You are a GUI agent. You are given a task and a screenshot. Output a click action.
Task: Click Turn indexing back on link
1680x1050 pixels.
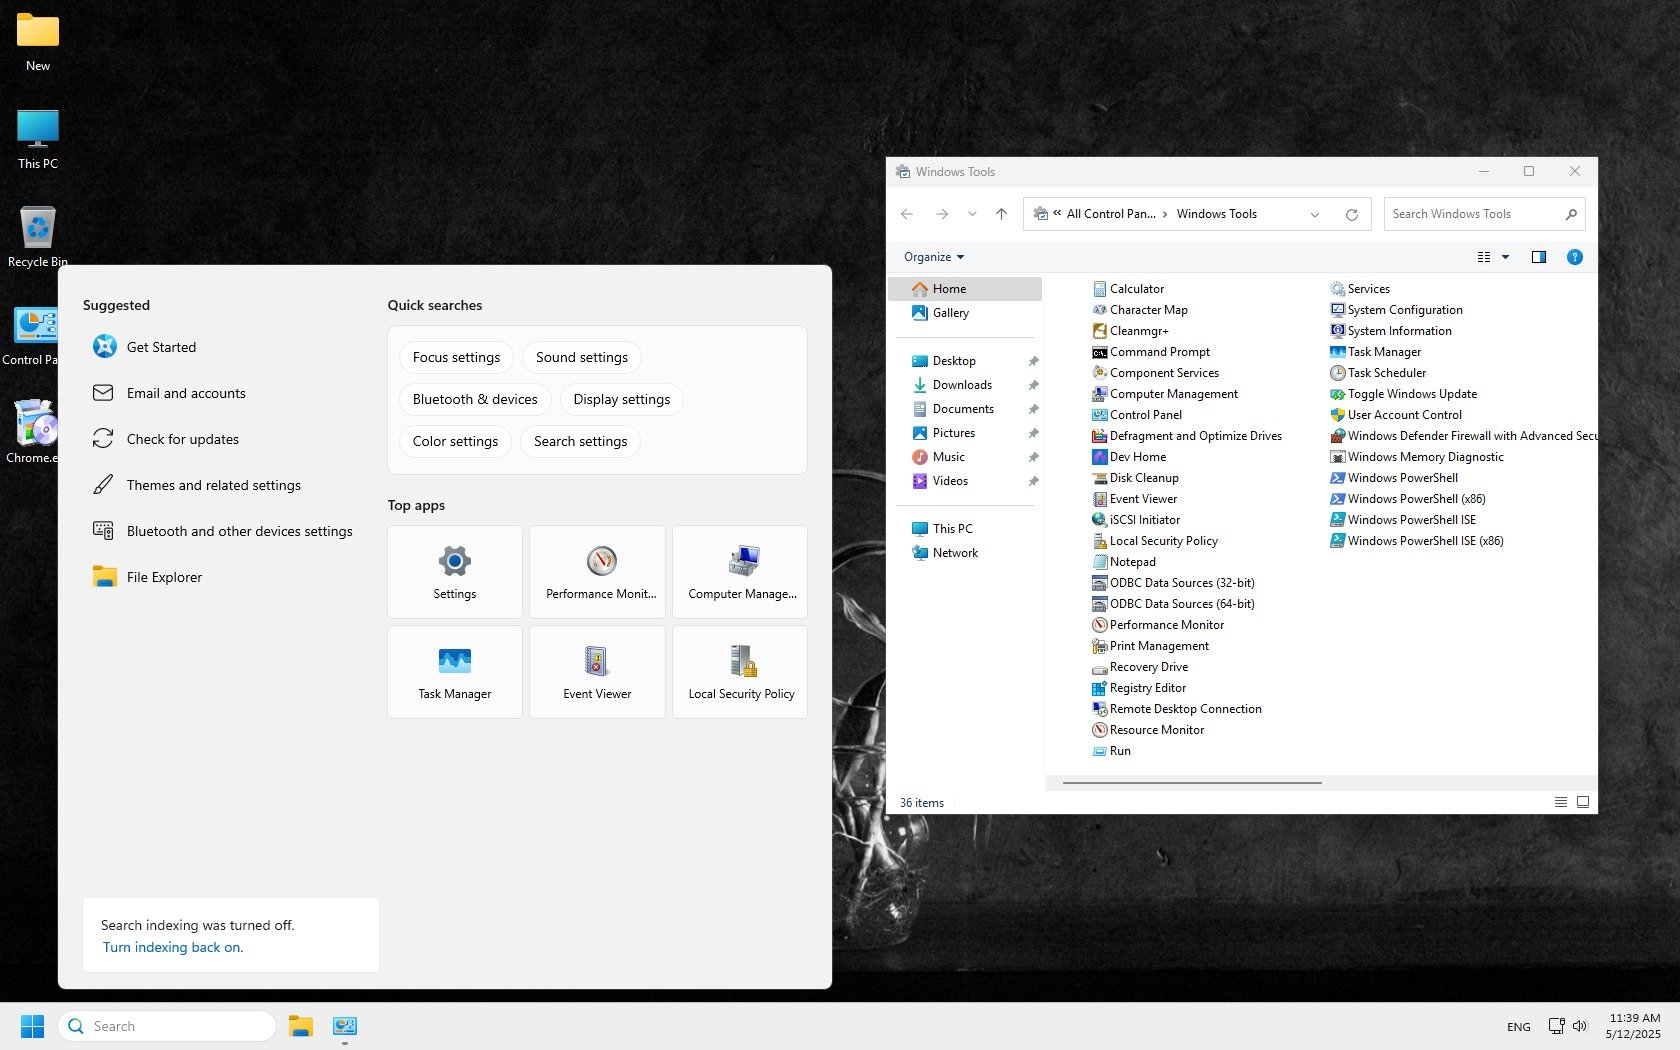[x=173, y=947]
